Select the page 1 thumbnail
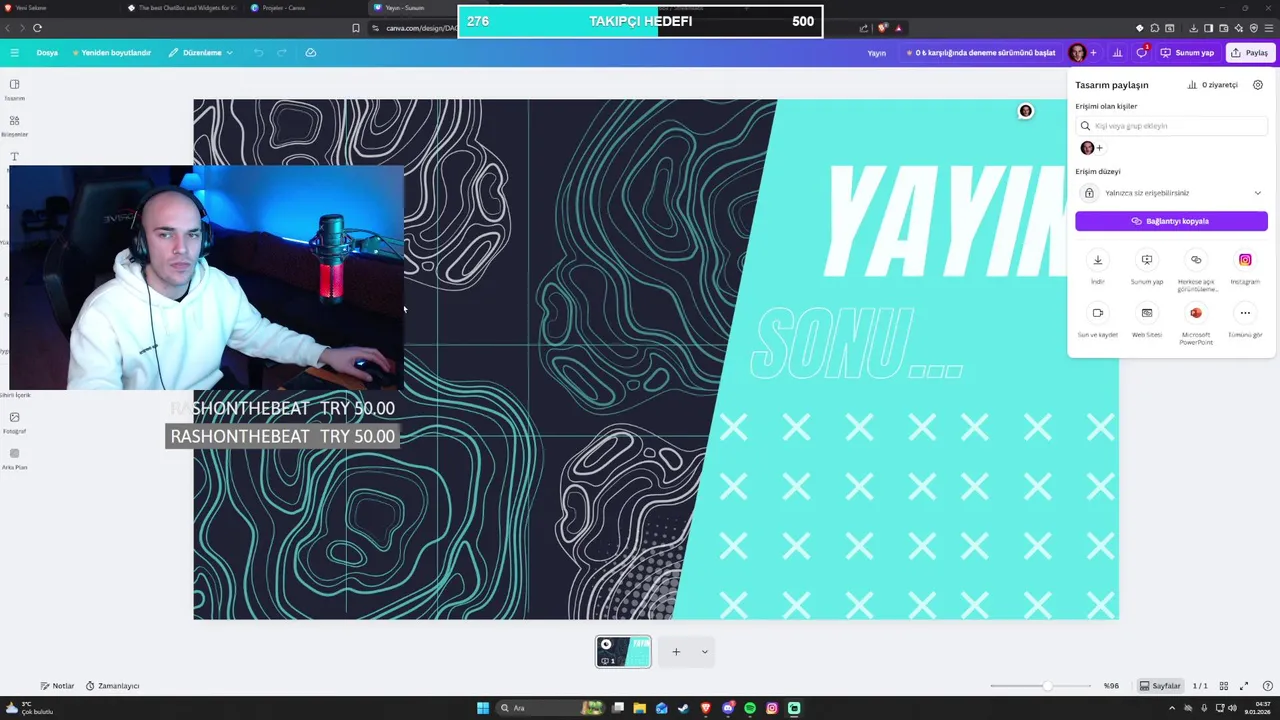 pos(623,652)
